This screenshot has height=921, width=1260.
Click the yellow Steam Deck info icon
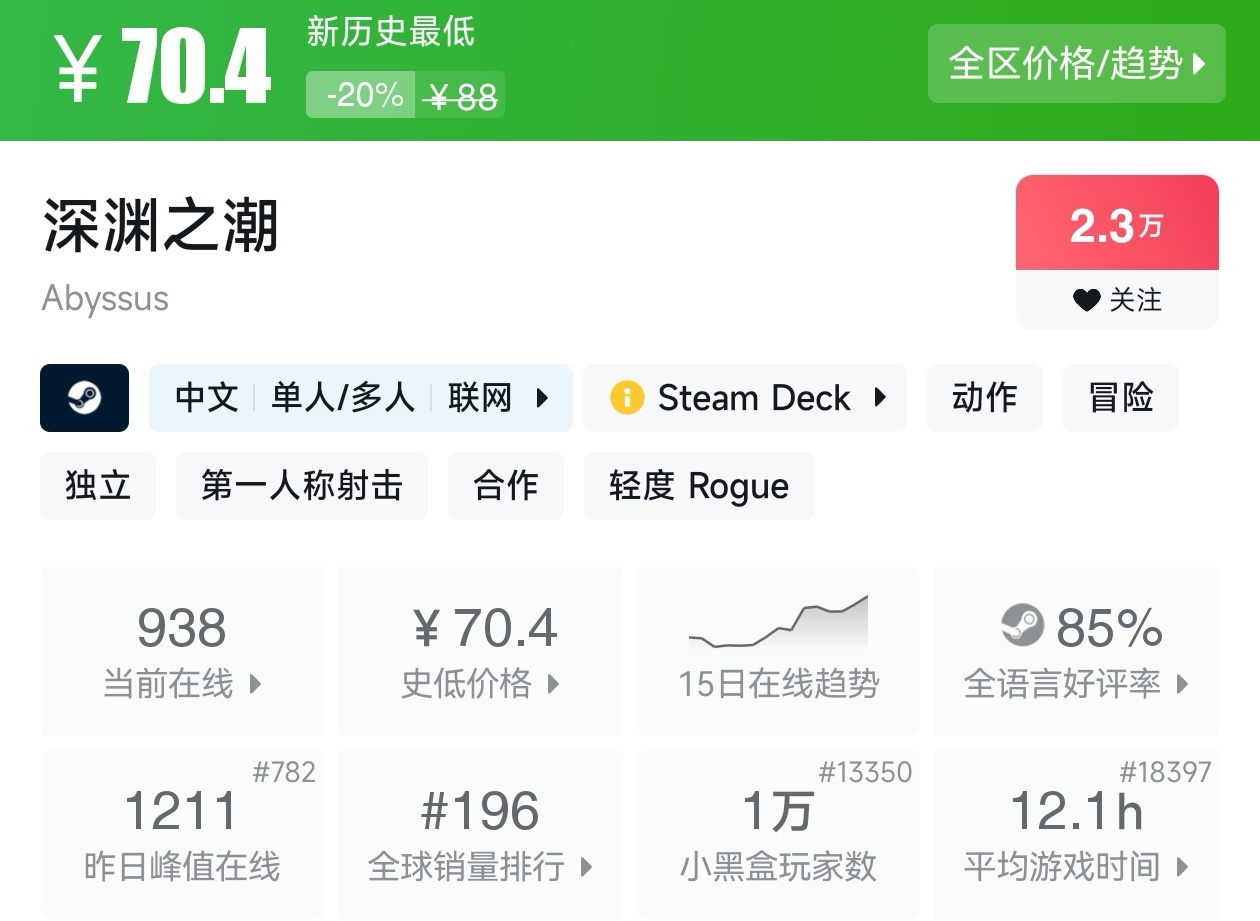click(x=627, y=398)
